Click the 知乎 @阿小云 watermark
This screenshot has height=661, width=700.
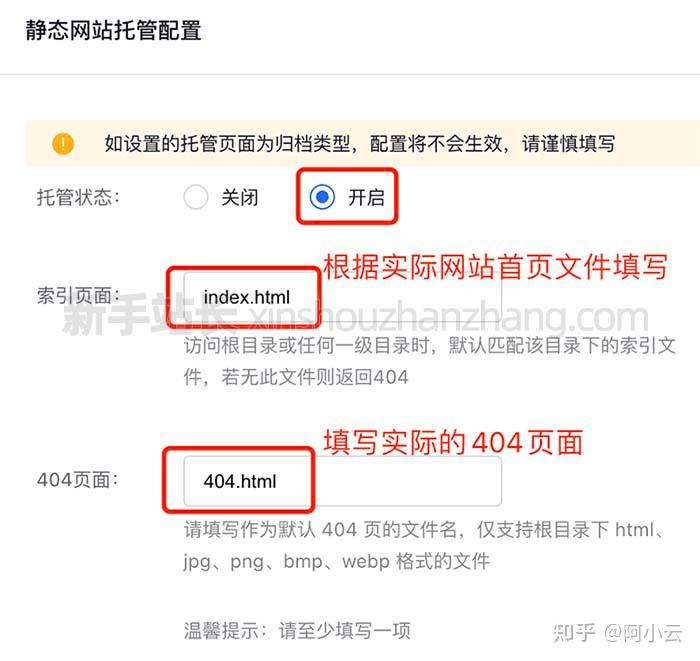617,633
